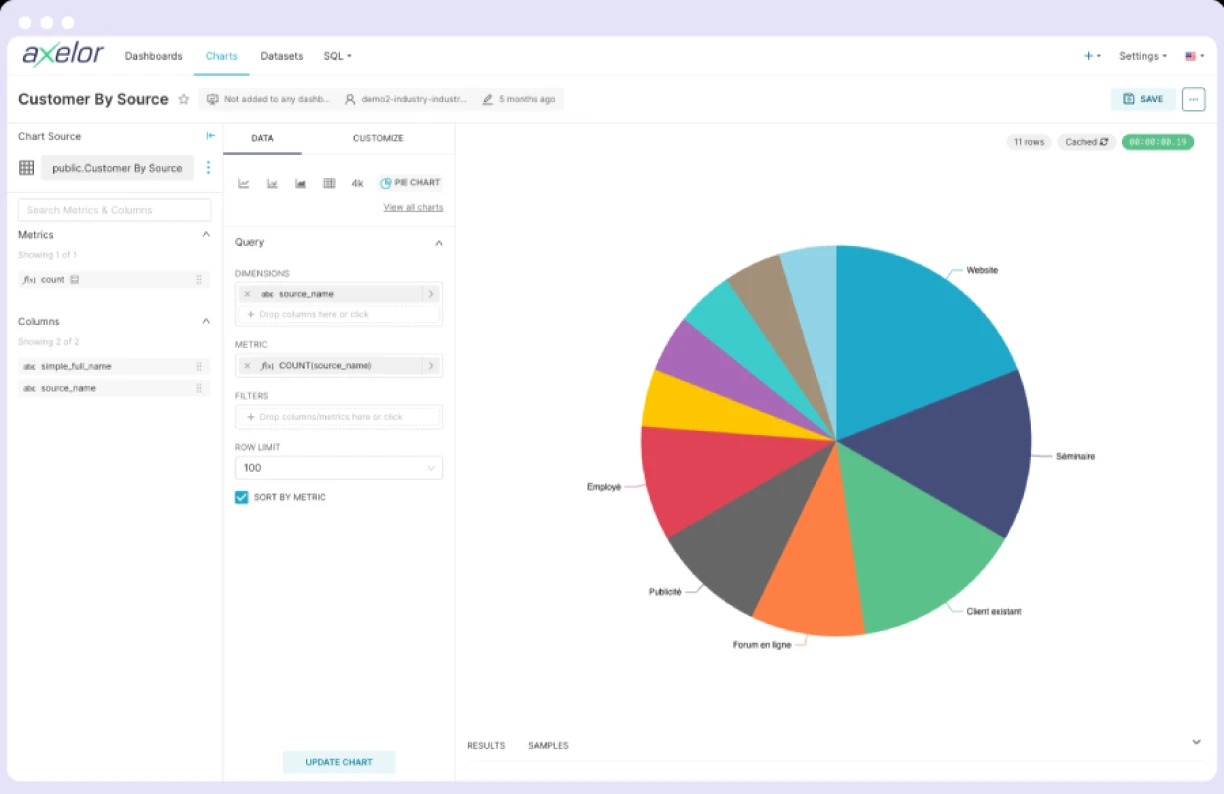The width and height of the screenshot is (1224, 794).
Task: Click the Search Metrics & Columns field
Action: click(x=113, y=209)
